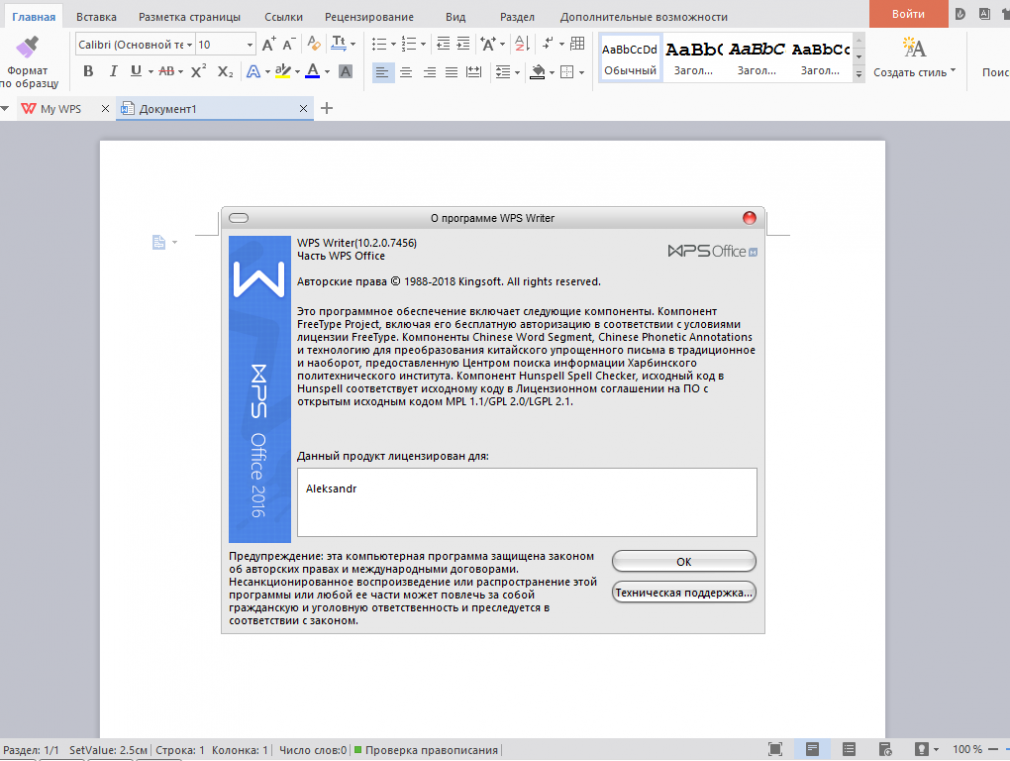Viewport: 1010px width, 761px height.
Task: Toggle bulleted list
Action: pos(379,44)
